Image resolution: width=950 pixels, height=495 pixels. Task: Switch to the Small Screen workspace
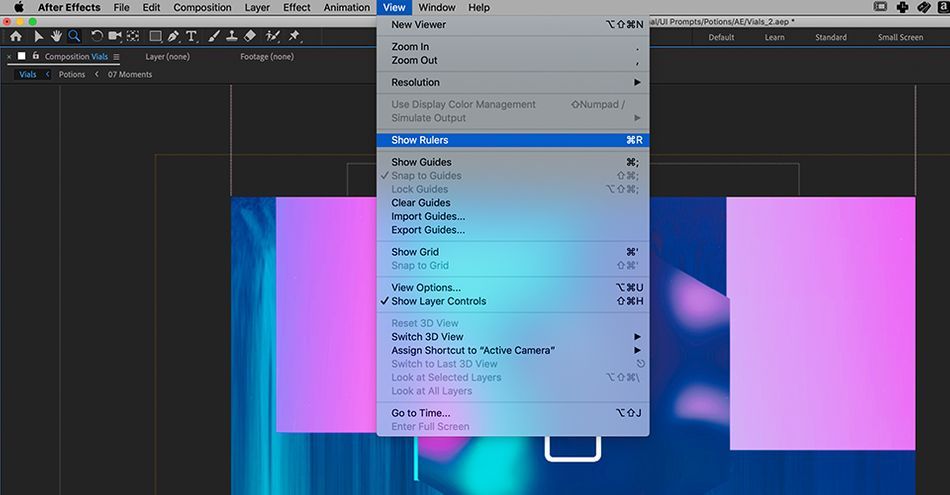point(900,37)
